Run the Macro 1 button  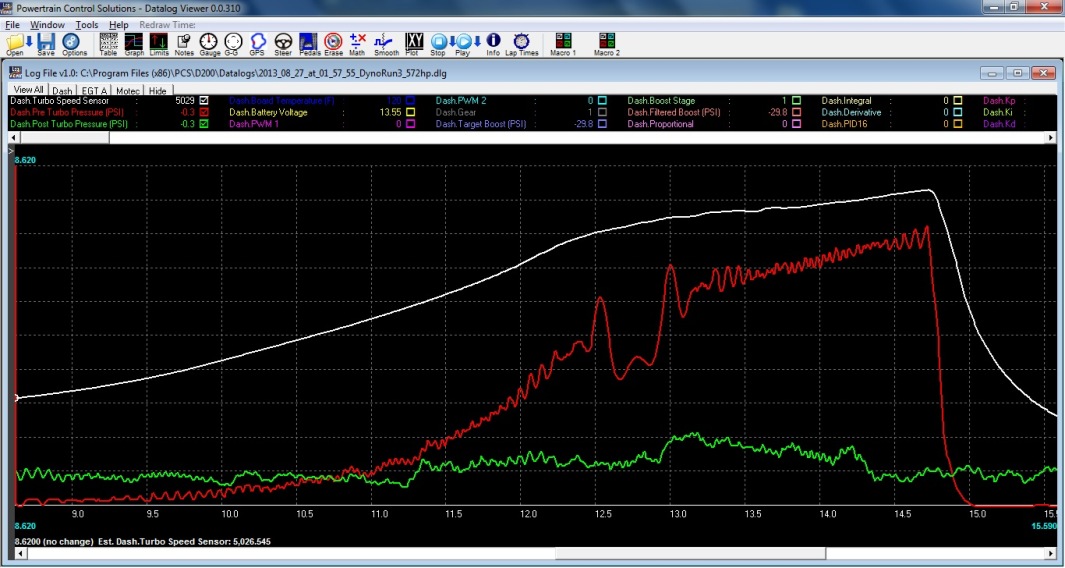tap(563, 43)
